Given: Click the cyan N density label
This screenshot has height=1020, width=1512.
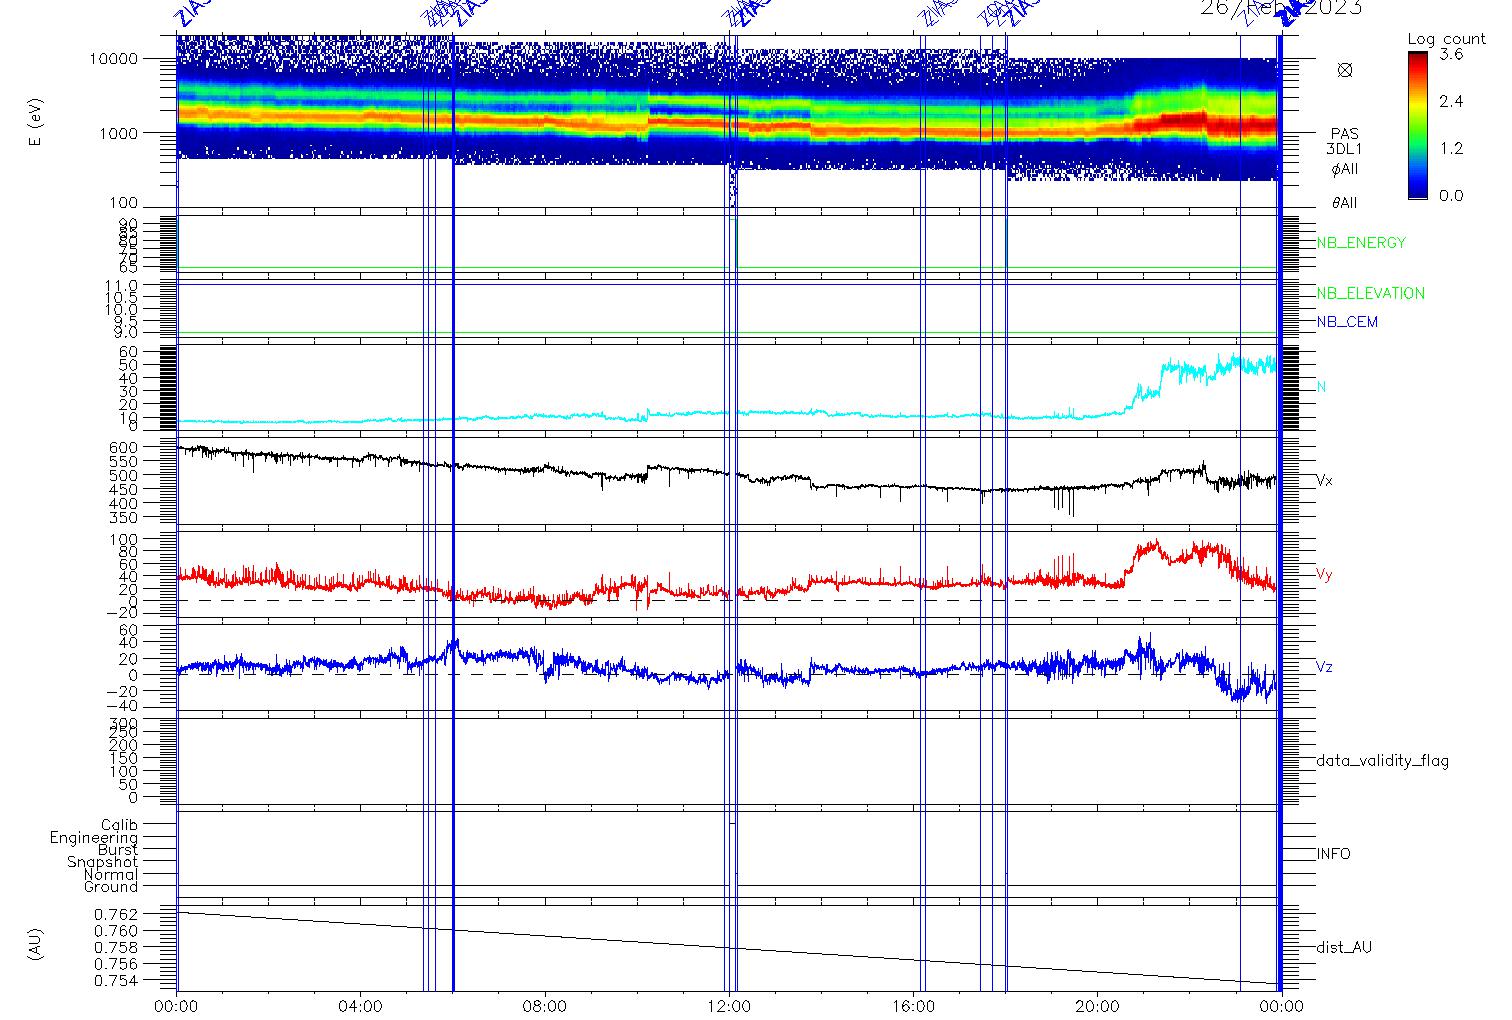Looking at the screenshot, I should click(x=1321, y=387).
